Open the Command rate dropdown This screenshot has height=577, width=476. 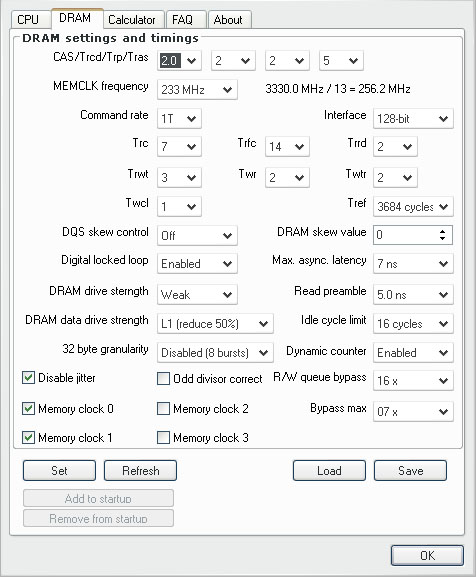pyautogui.click(x=179, y=118)
